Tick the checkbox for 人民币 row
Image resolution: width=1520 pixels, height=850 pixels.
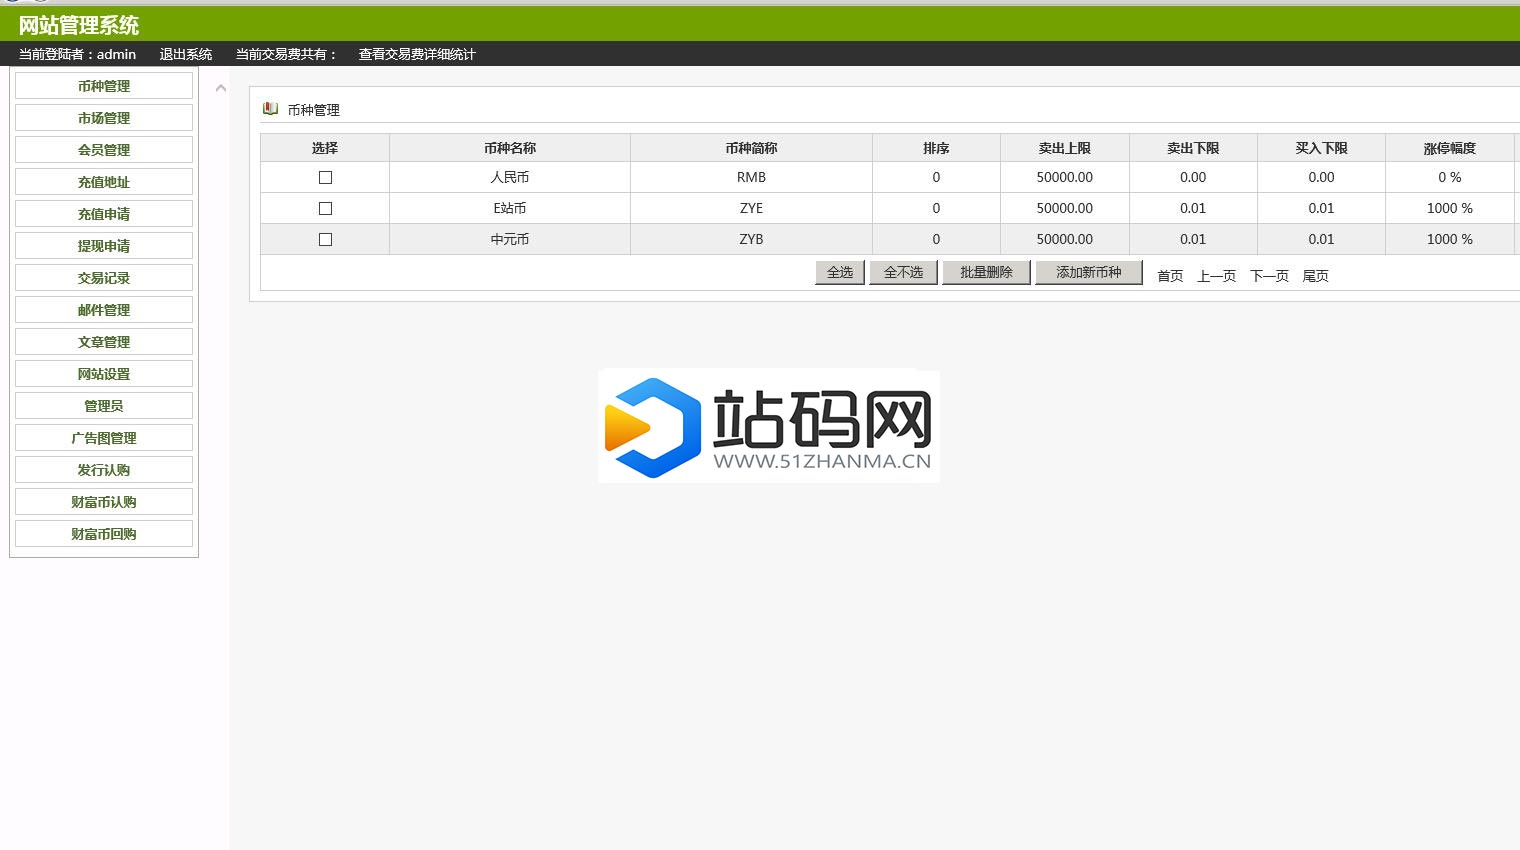pos(325,177)
